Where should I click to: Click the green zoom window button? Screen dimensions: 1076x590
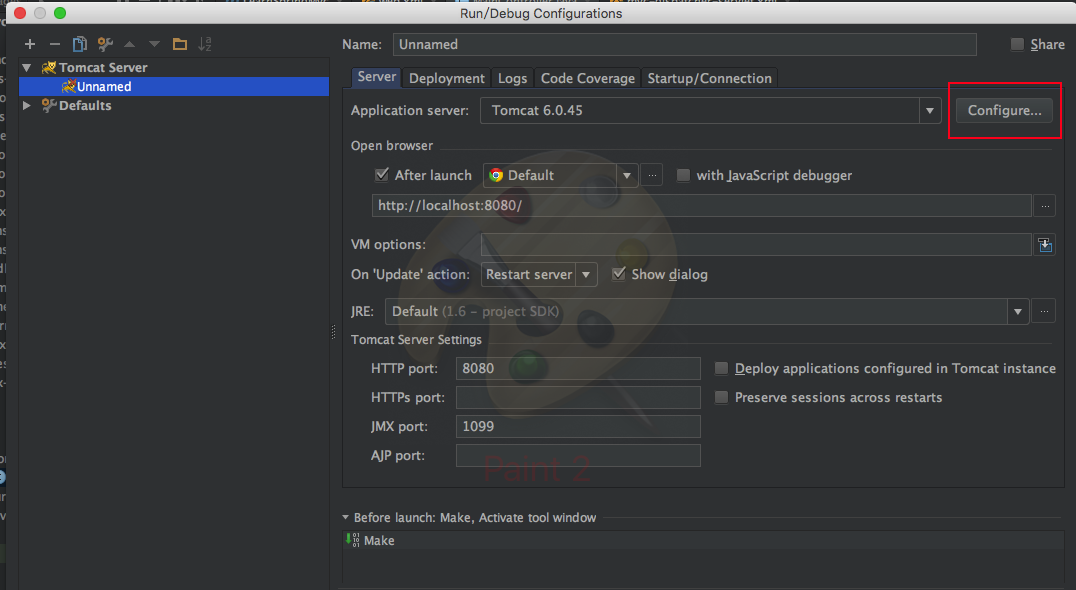click(60, 13)
